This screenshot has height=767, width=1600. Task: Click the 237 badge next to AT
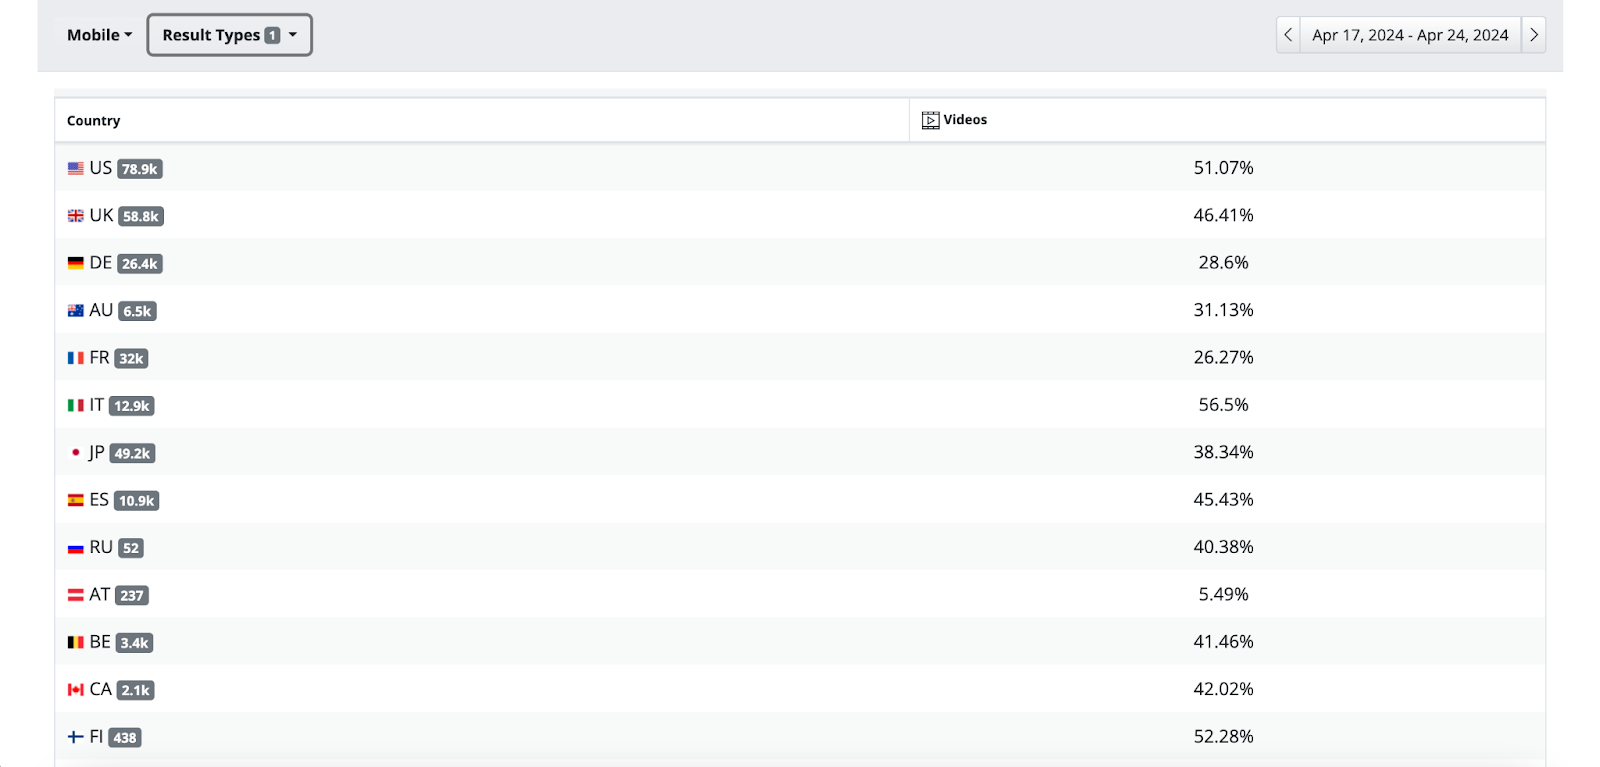tap(132, 595)
